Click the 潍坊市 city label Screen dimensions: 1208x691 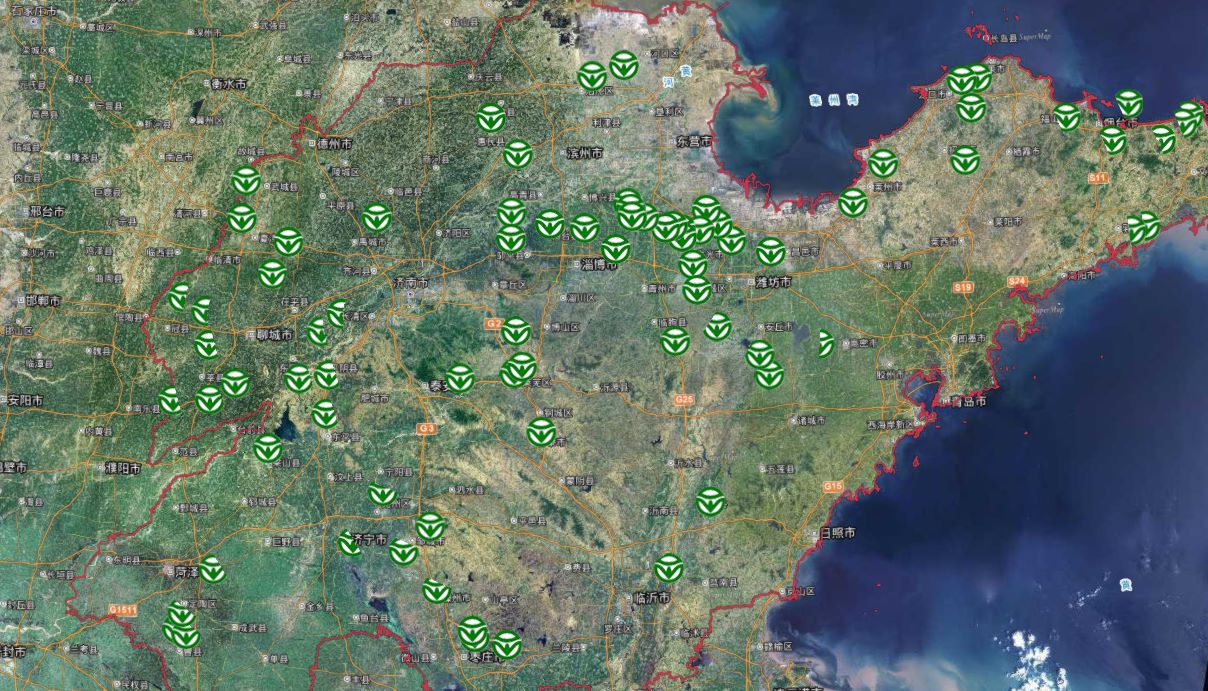click(773, 283)
